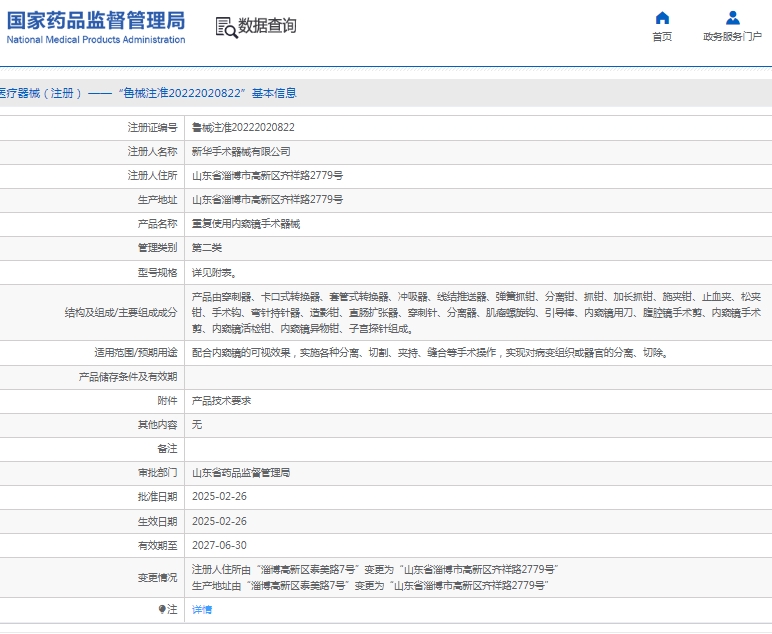Click the home house icon
Viewport: 772px width, 634px height.
[662, 18]
